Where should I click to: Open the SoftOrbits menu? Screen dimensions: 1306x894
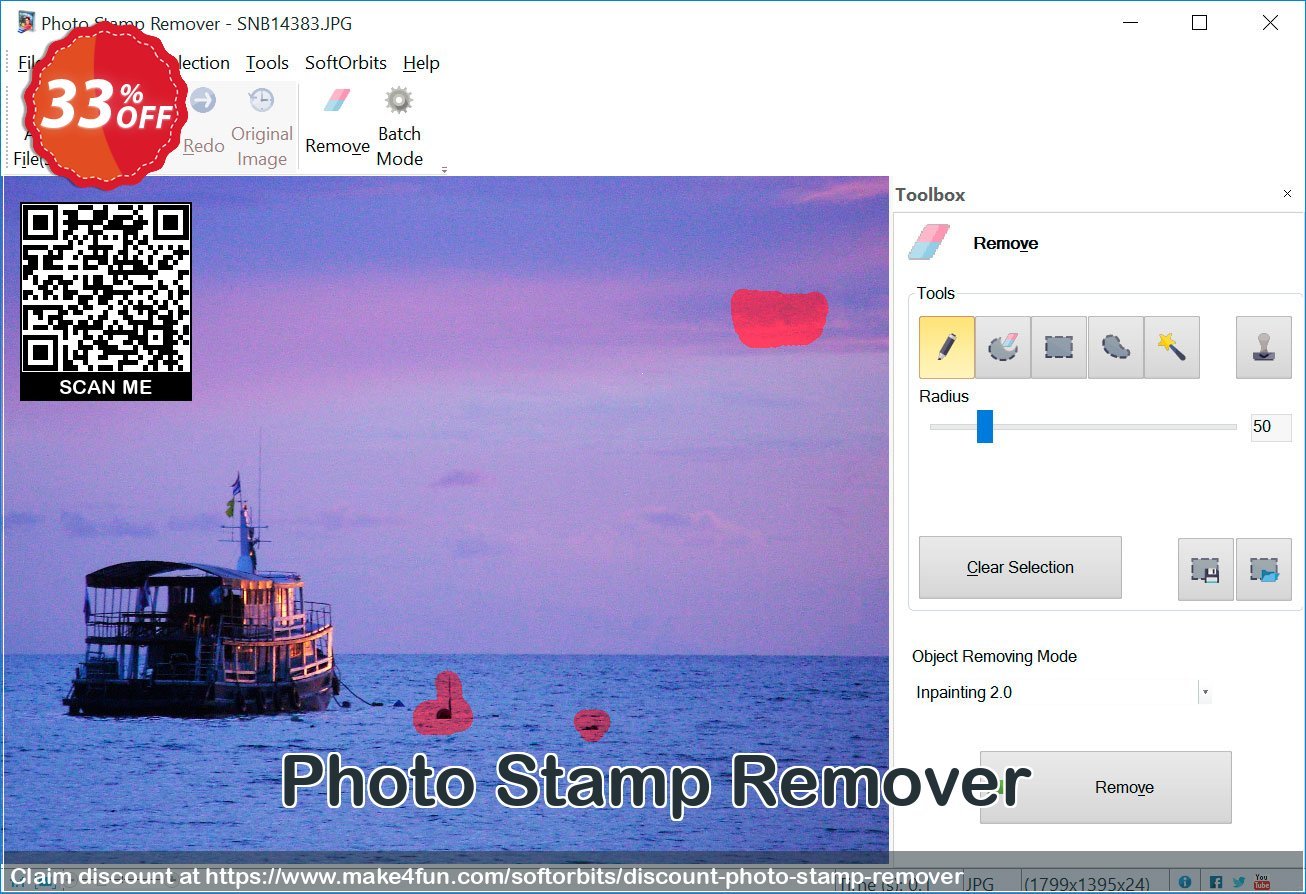point(345,63)
